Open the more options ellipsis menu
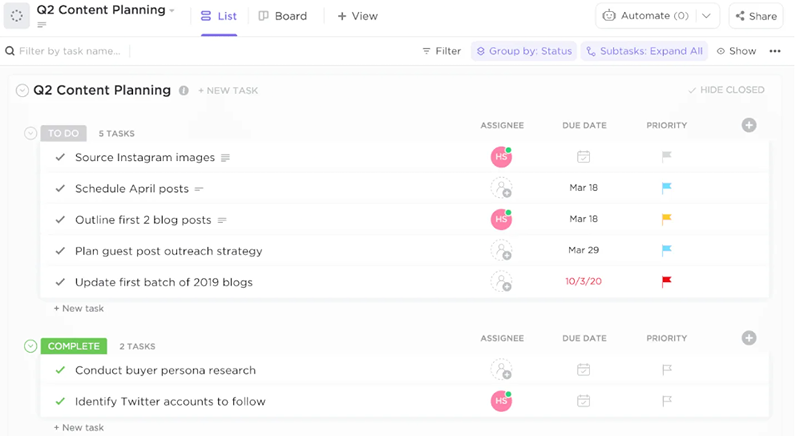Viewport: 800px width, 436px height. pyautogui.click(x=775, y=51)
